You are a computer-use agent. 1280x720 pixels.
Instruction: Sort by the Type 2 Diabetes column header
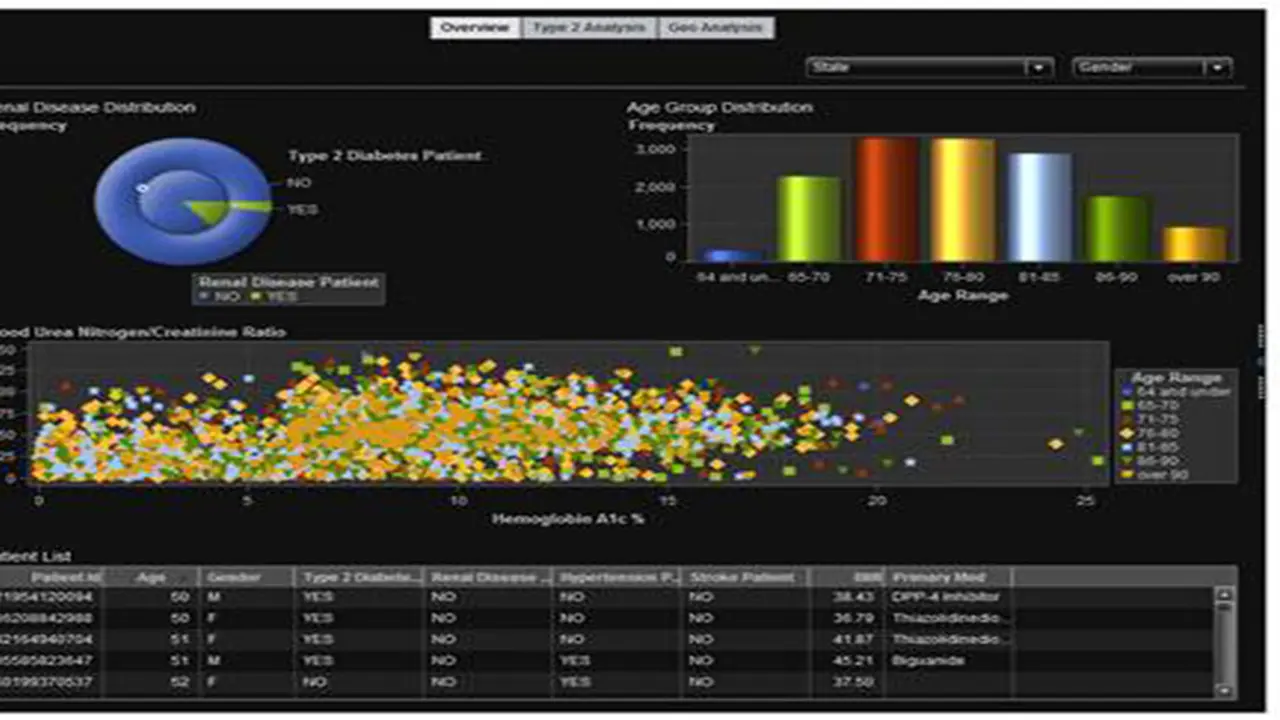click(360, 577)
